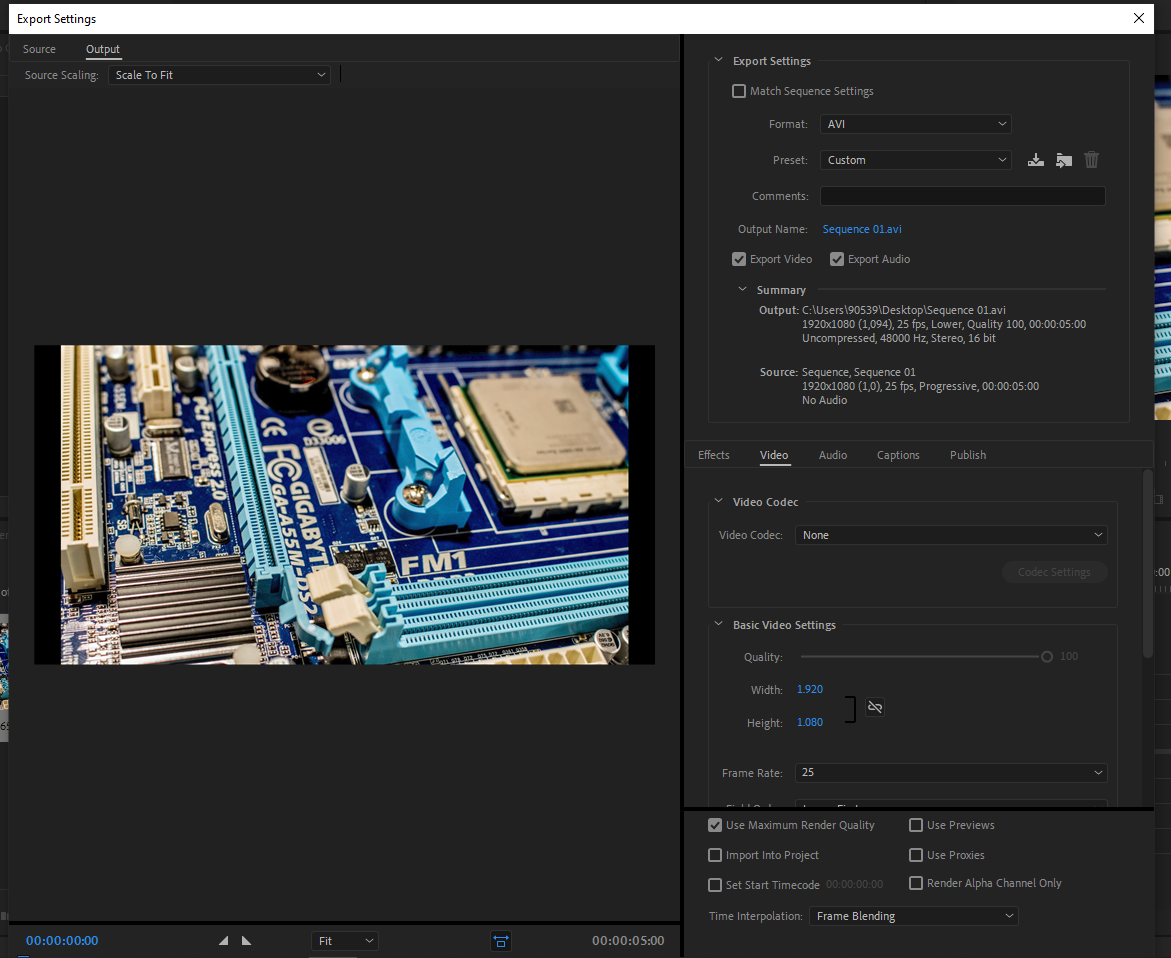1171x958 pixels.
Task: Enable Match Sequence Settings checkbox
Action: [739, 91]
